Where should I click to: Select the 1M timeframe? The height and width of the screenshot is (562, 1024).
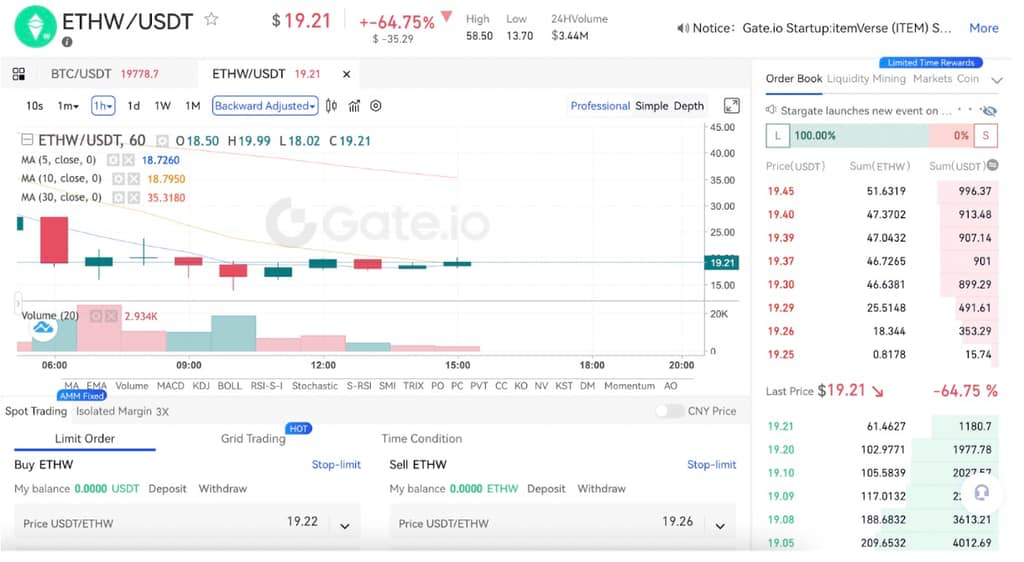tap(193, 106)
